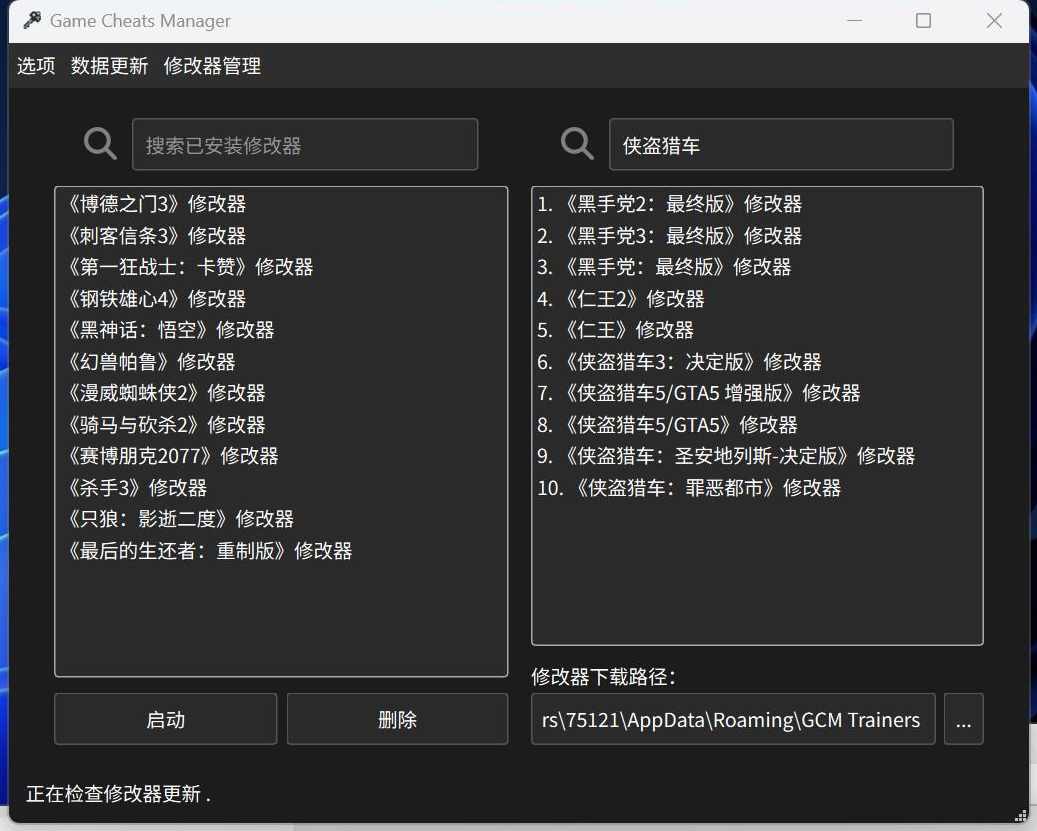Click the 侠盗猎车 search field
1037x831 pixels.
click(780, 144)
